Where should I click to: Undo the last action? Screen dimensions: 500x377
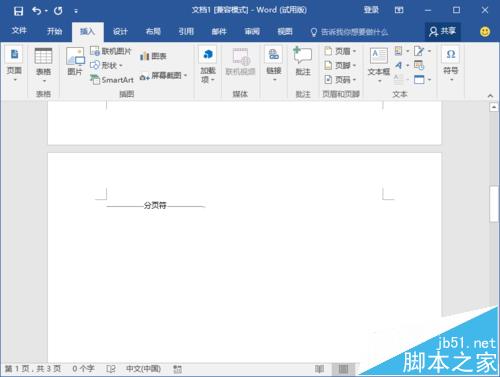[36, 11]
